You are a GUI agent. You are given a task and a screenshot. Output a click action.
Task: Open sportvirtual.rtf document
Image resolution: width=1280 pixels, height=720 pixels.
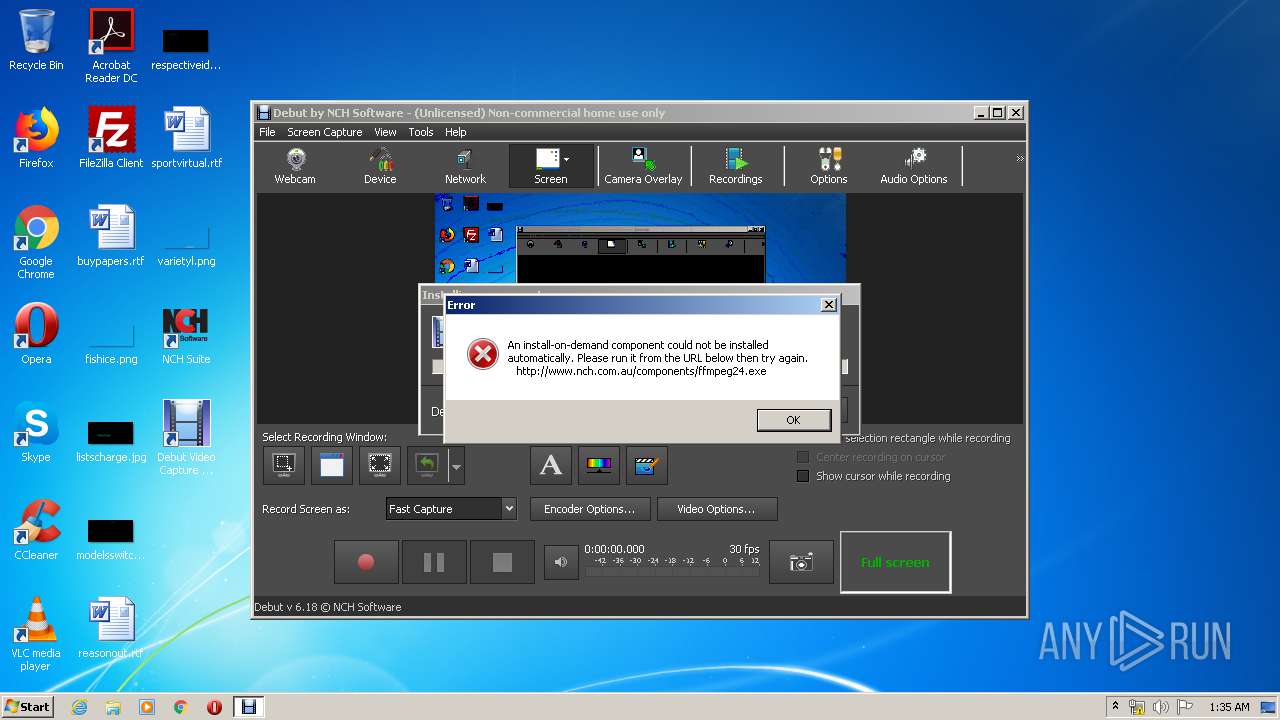(186, 138)
